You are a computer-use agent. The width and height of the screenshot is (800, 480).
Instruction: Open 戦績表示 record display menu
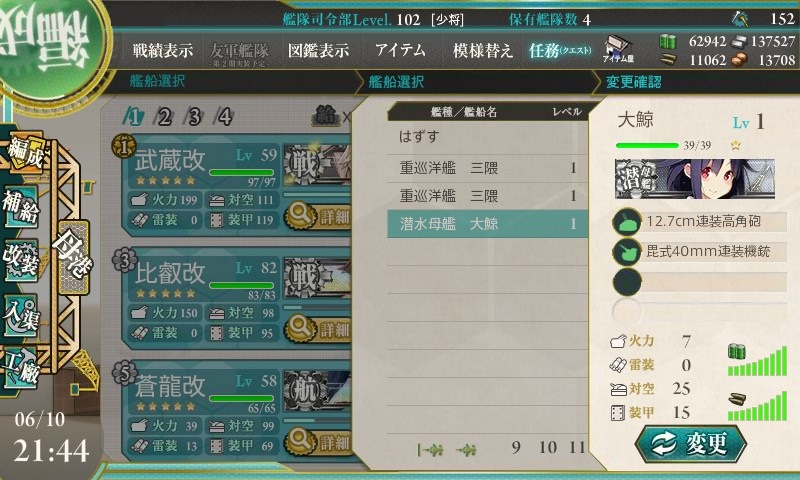163,50
